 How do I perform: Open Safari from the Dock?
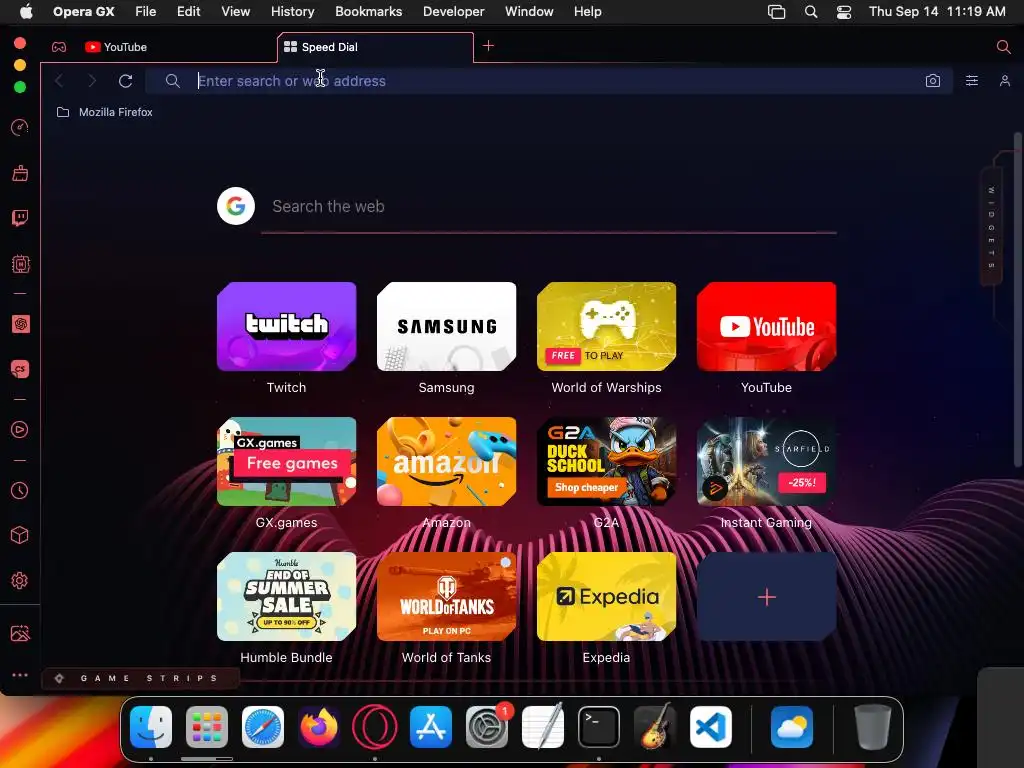point(263,727)
